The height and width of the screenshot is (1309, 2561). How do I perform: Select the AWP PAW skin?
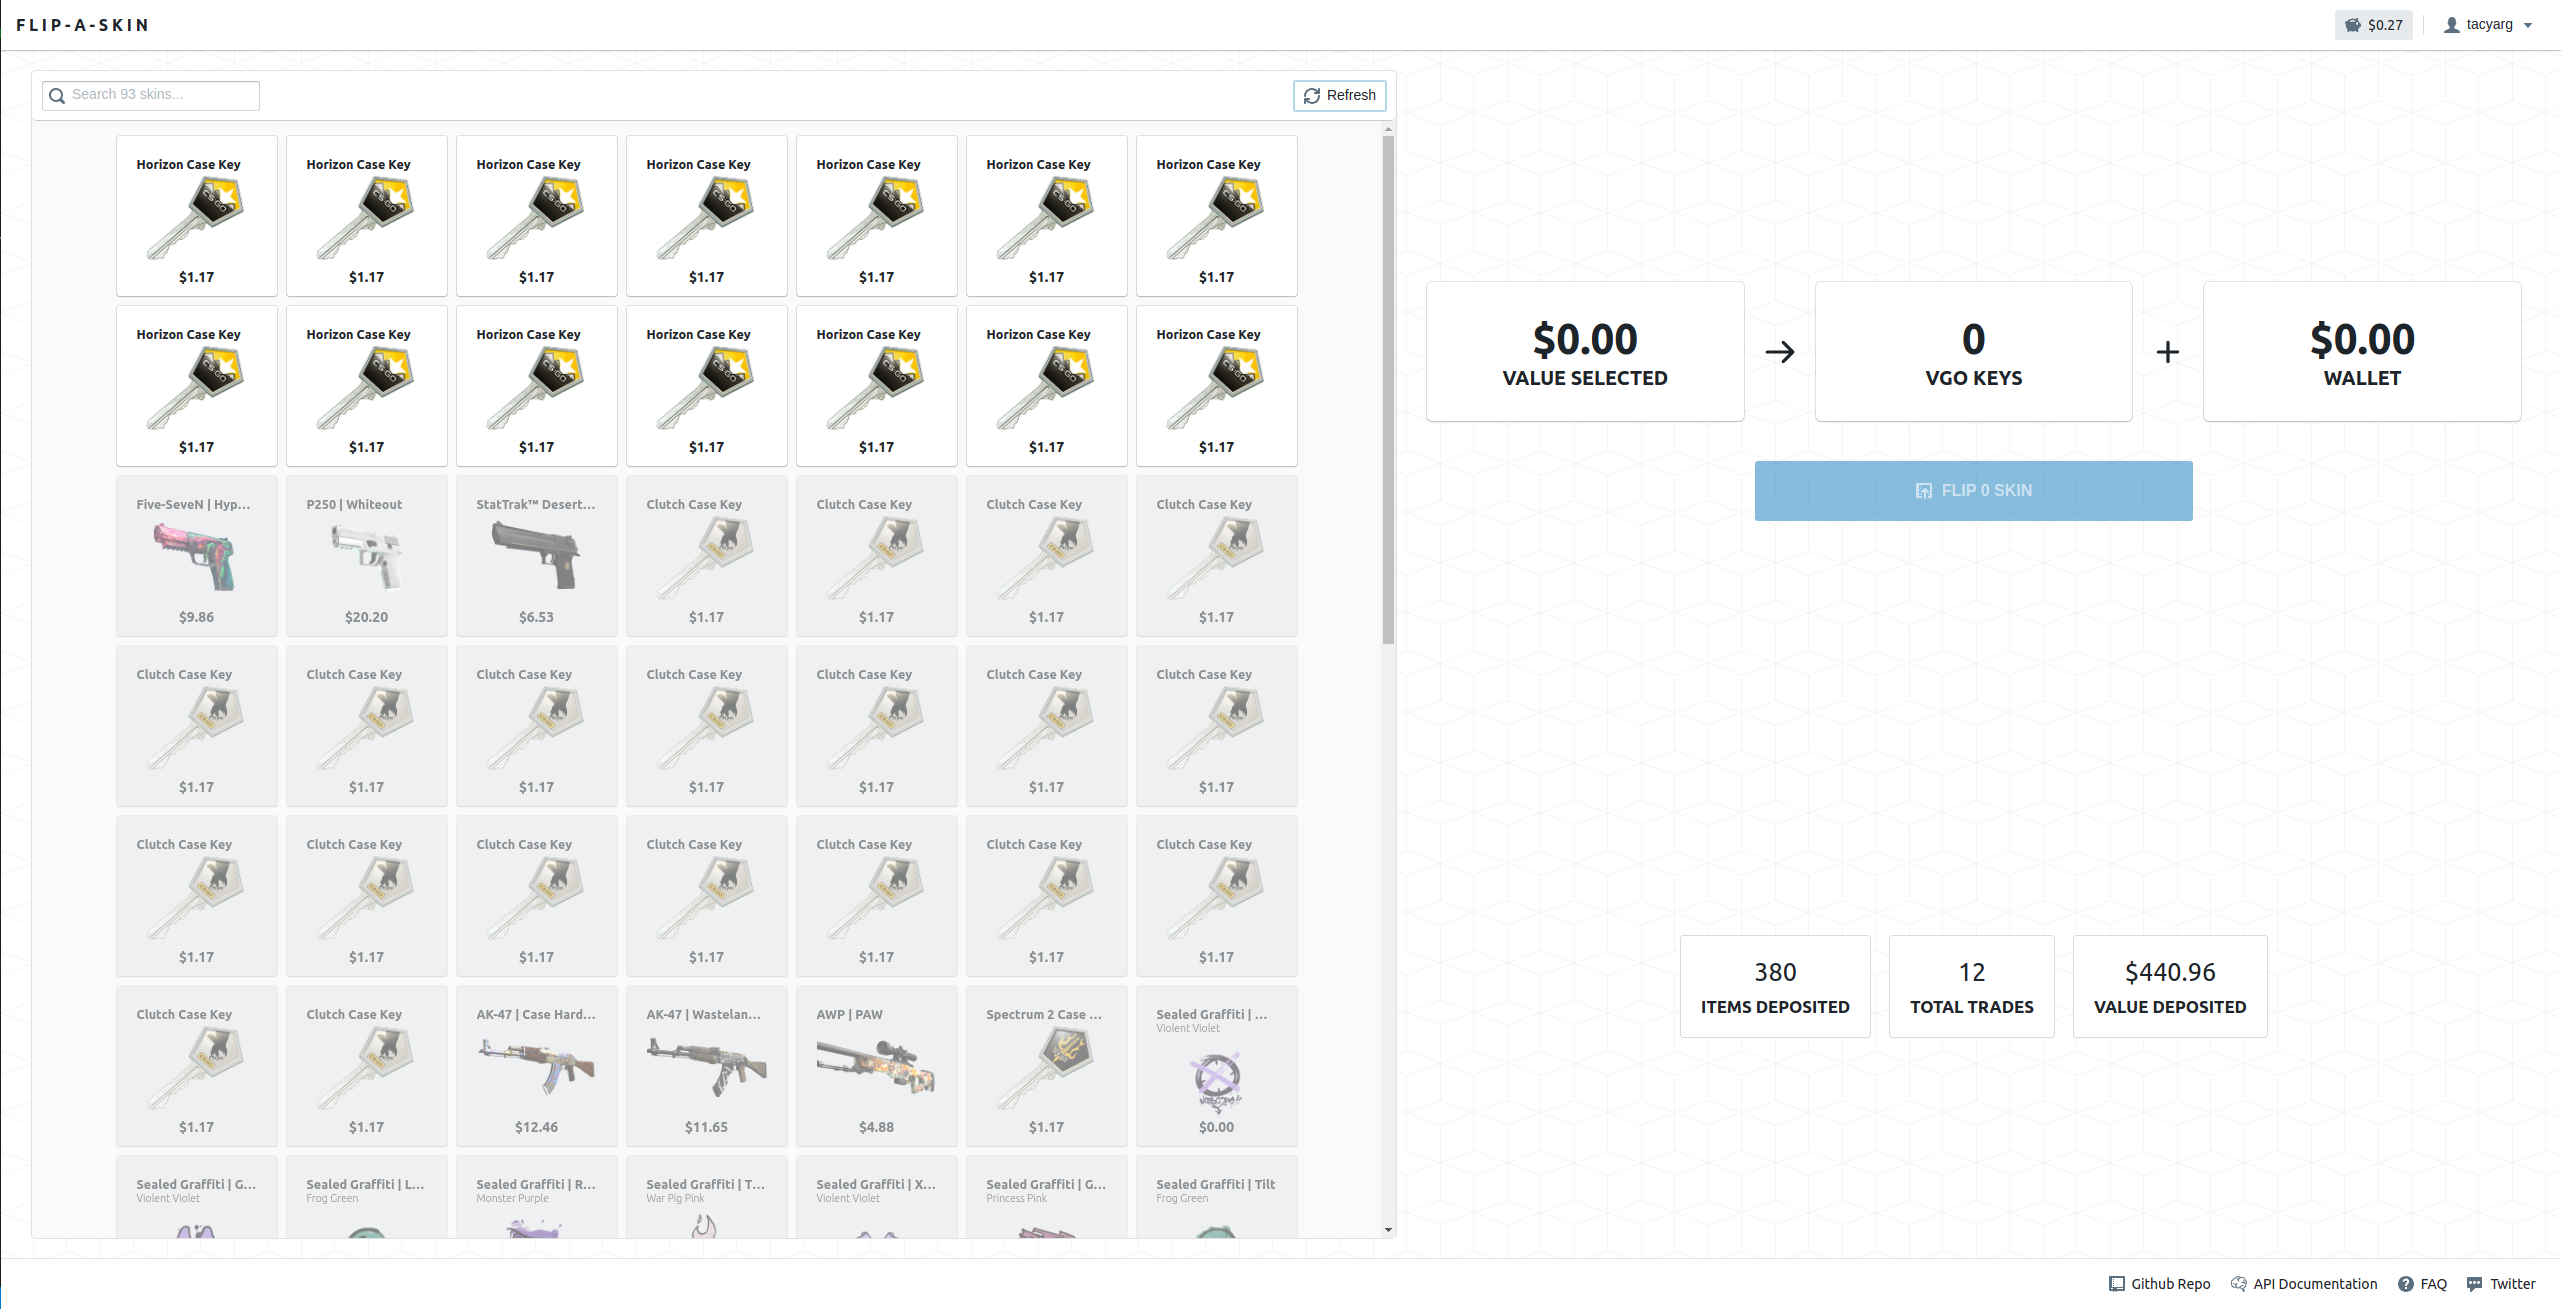click(877, 1066)
